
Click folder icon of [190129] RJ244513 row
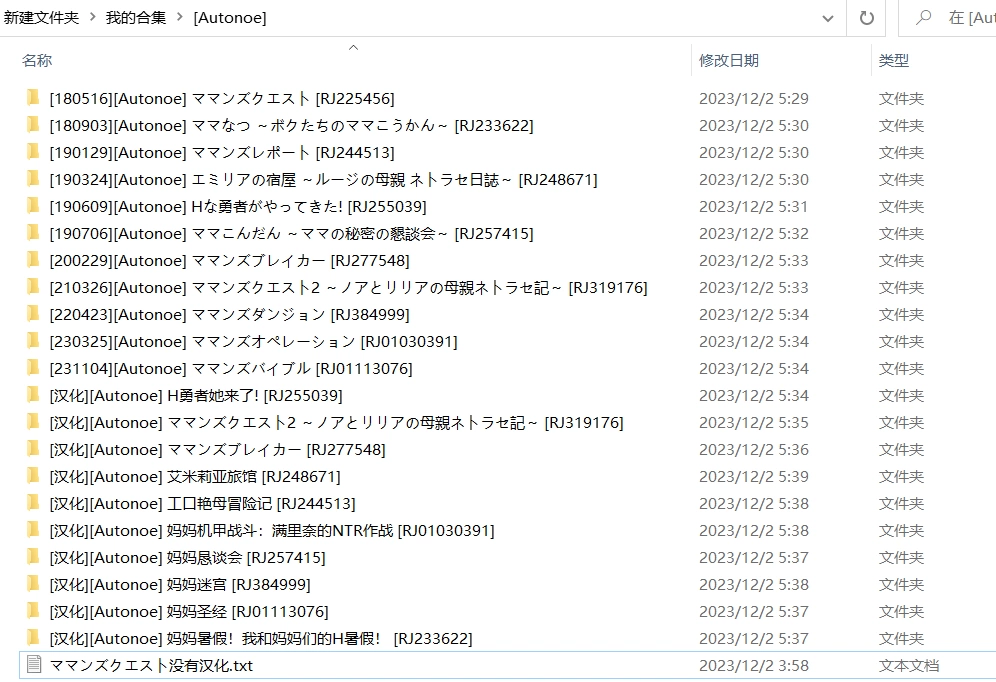click(x=33, y=152)
